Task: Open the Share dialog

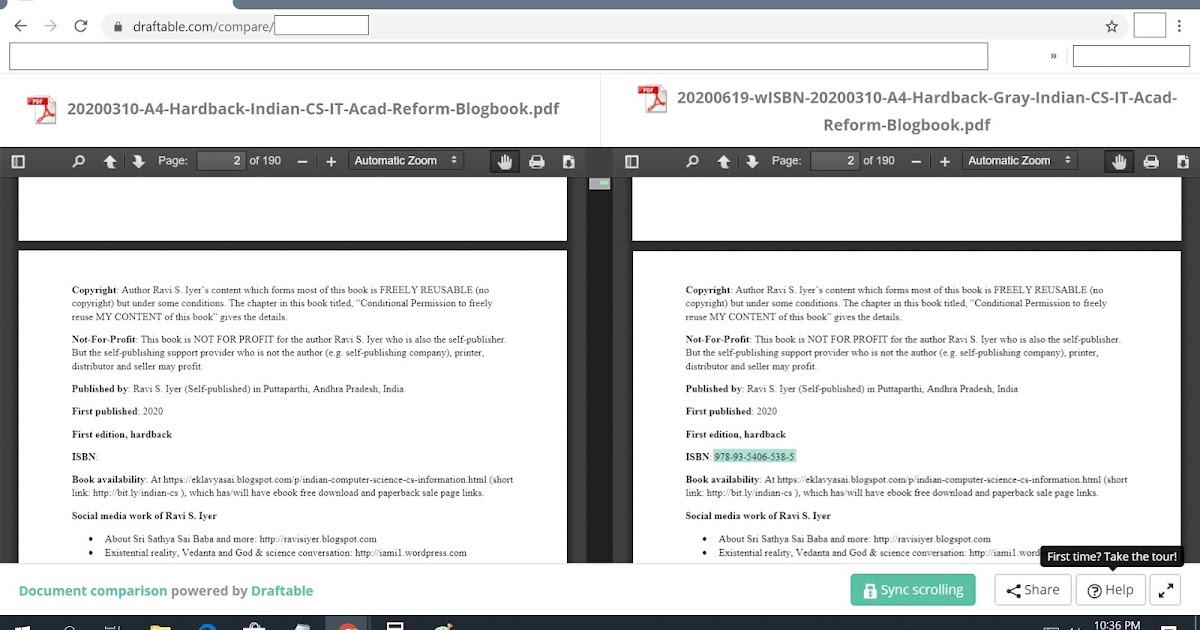Action: point(1032,589)
